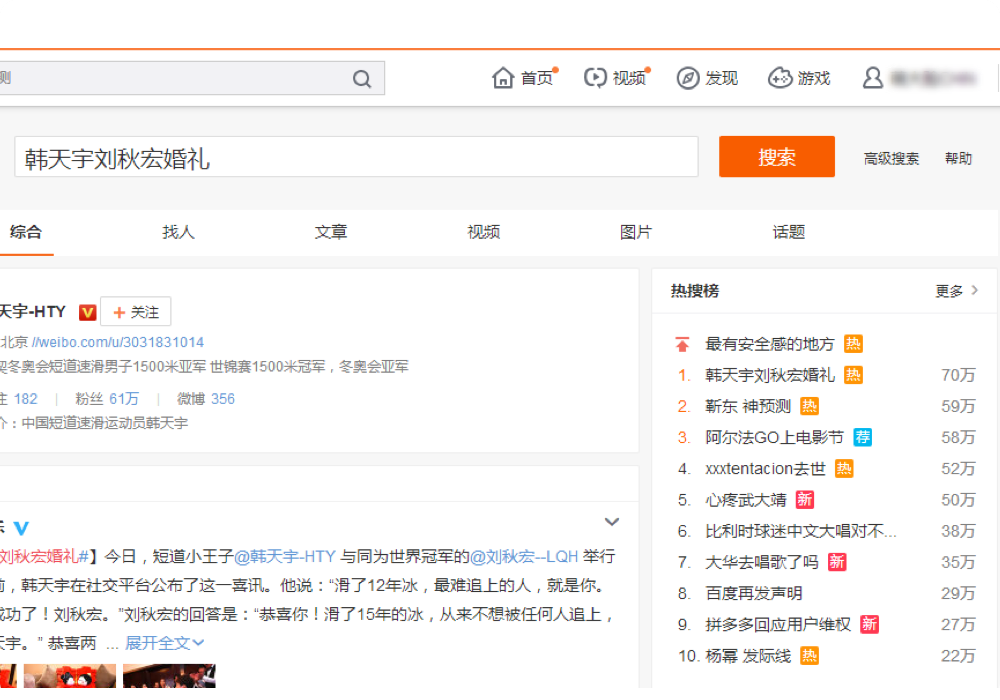Open hot search item xxxtentacion去世
This screenshot has width=1000, height=700.
click(x=765, y=469)
